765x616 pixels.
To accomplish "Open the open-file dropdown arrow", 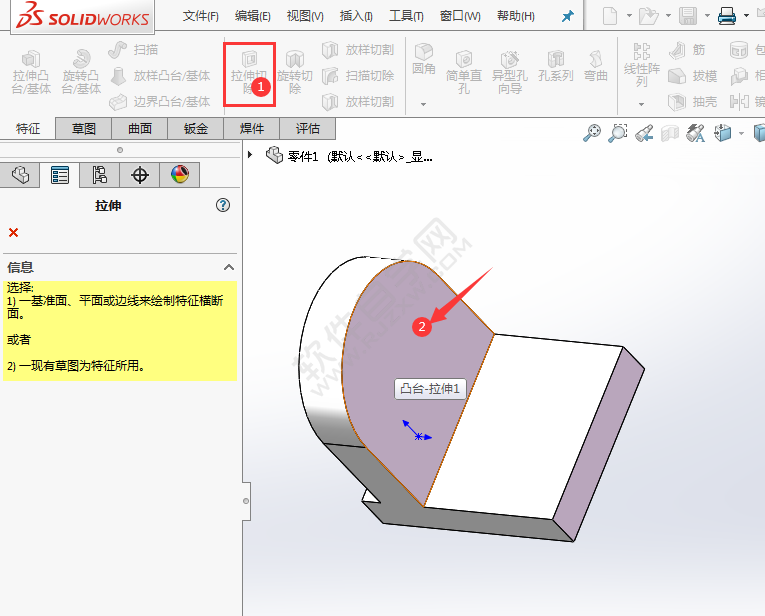I will coord(668,16).
